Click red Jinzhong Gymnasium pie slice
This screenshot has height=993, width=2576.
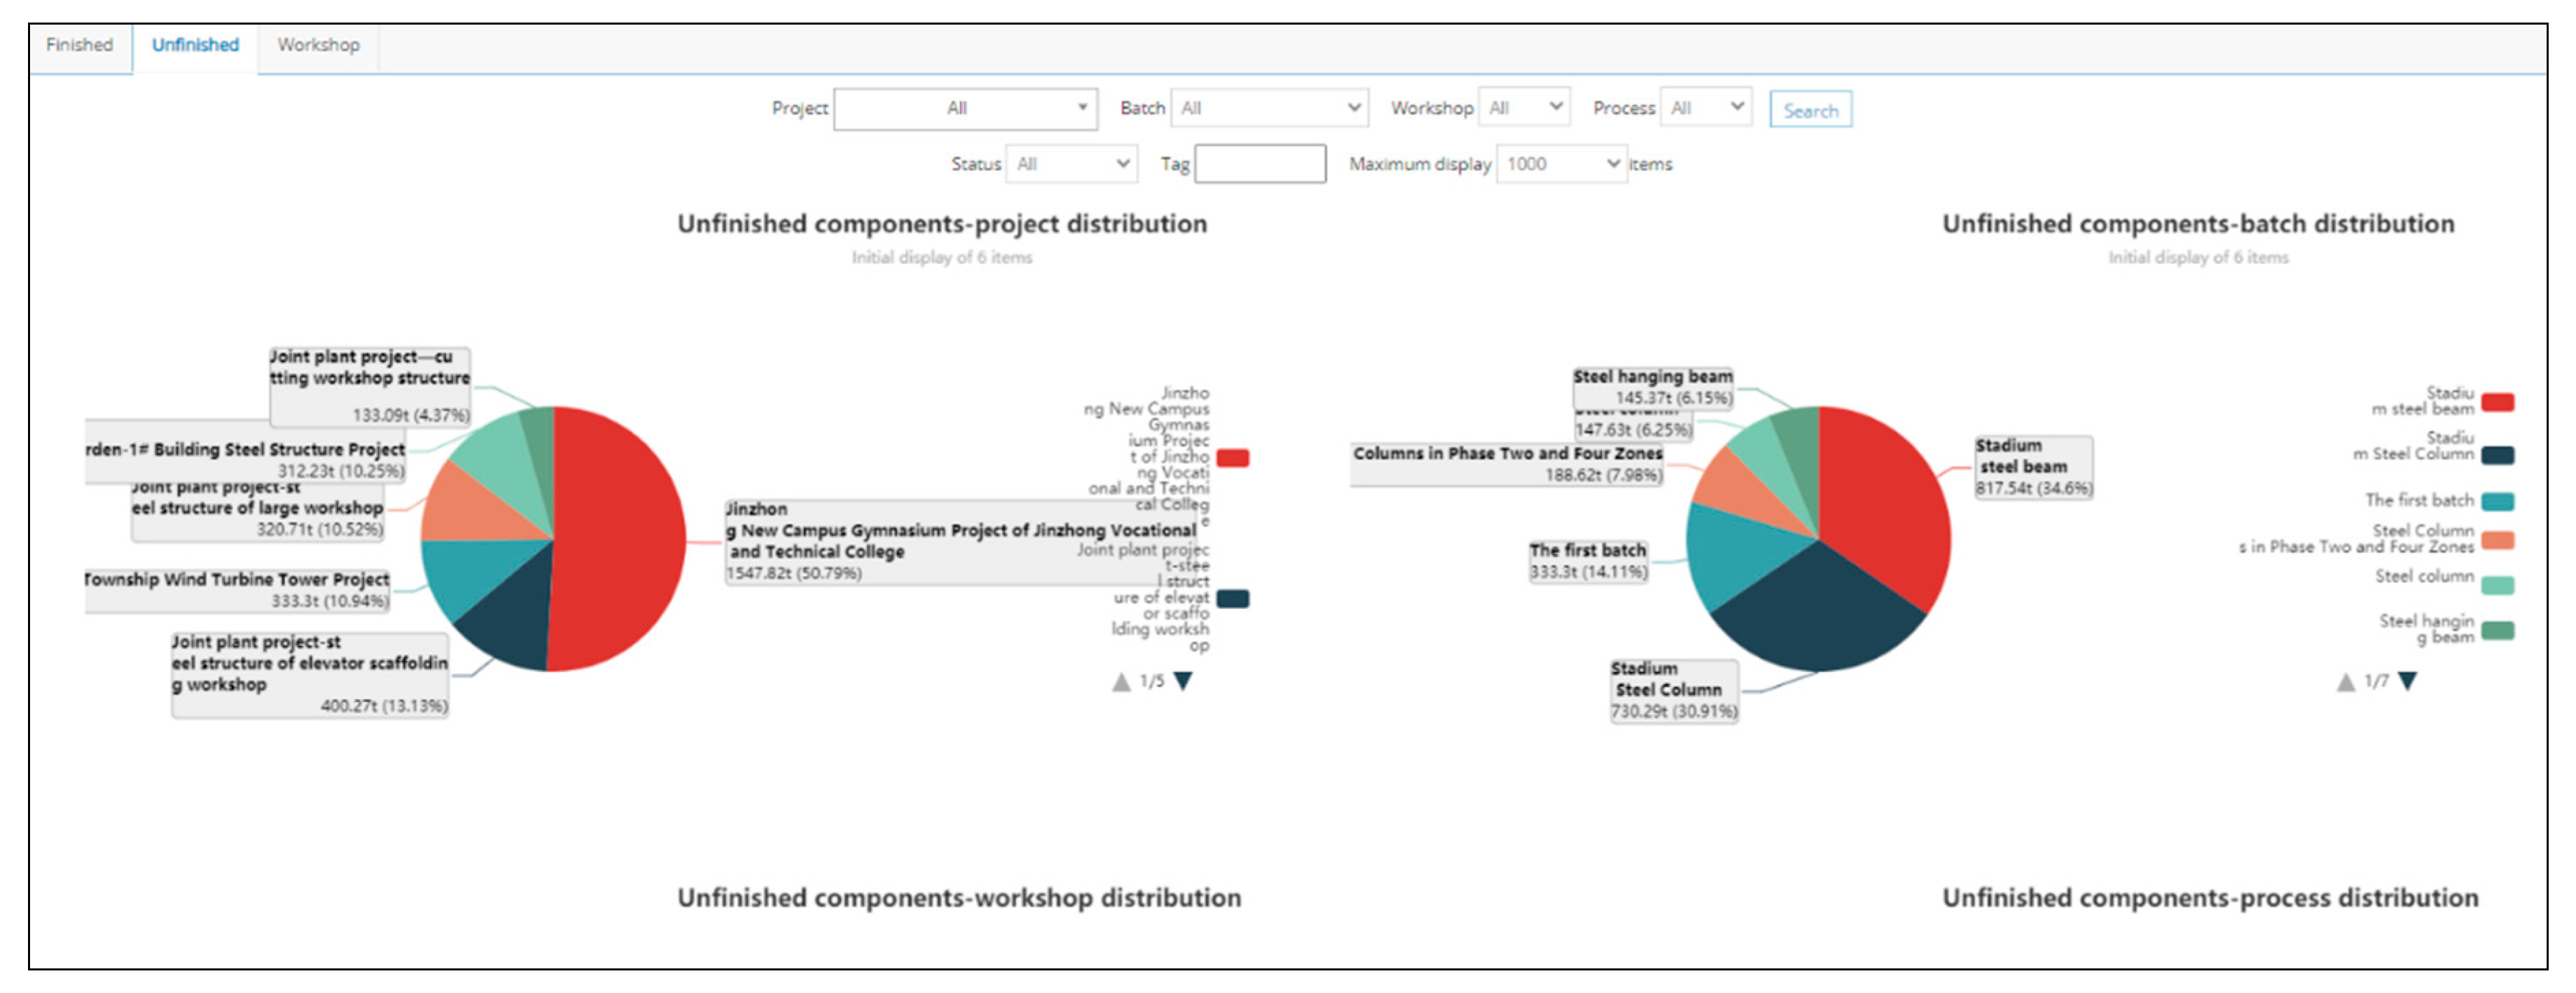(x=620, y=540)
